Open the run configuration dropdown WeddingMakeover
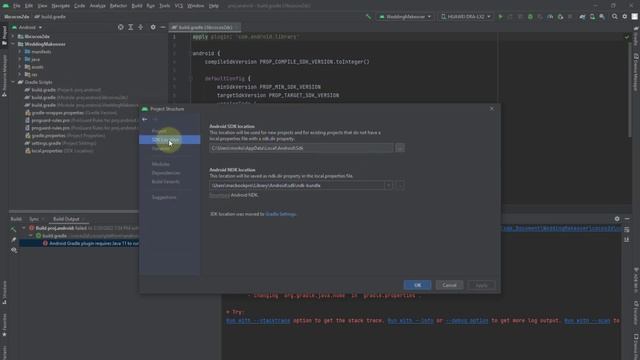 405,17
